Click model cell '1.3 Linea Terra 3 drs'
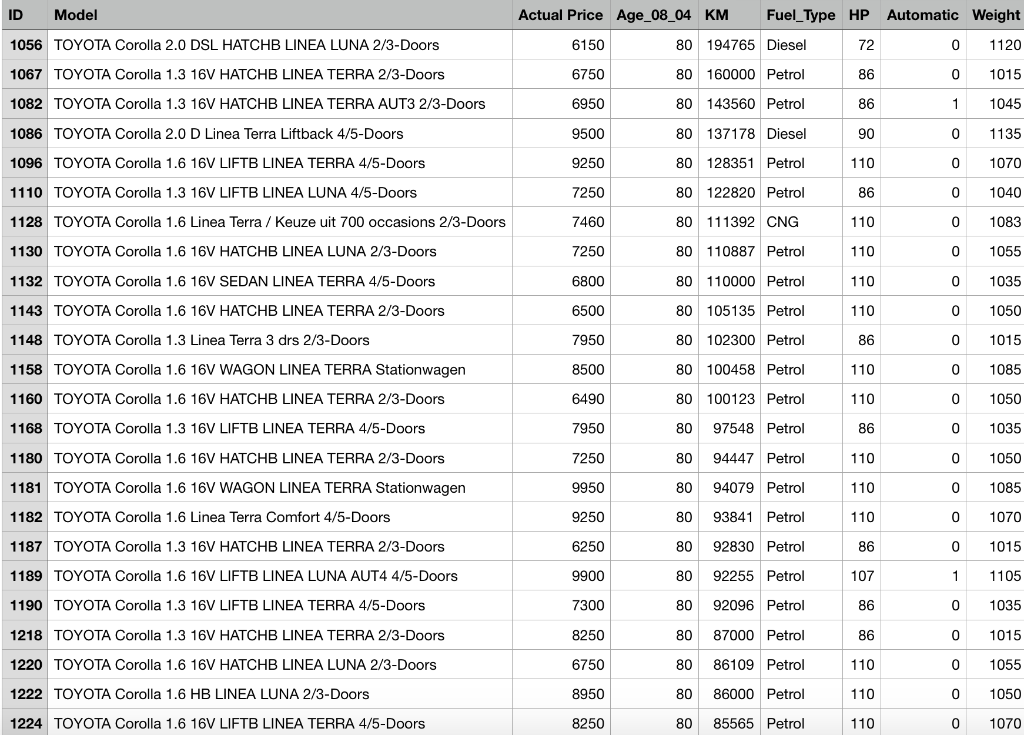The height and width of the screenshot is (735, 1024). point(280,340)
